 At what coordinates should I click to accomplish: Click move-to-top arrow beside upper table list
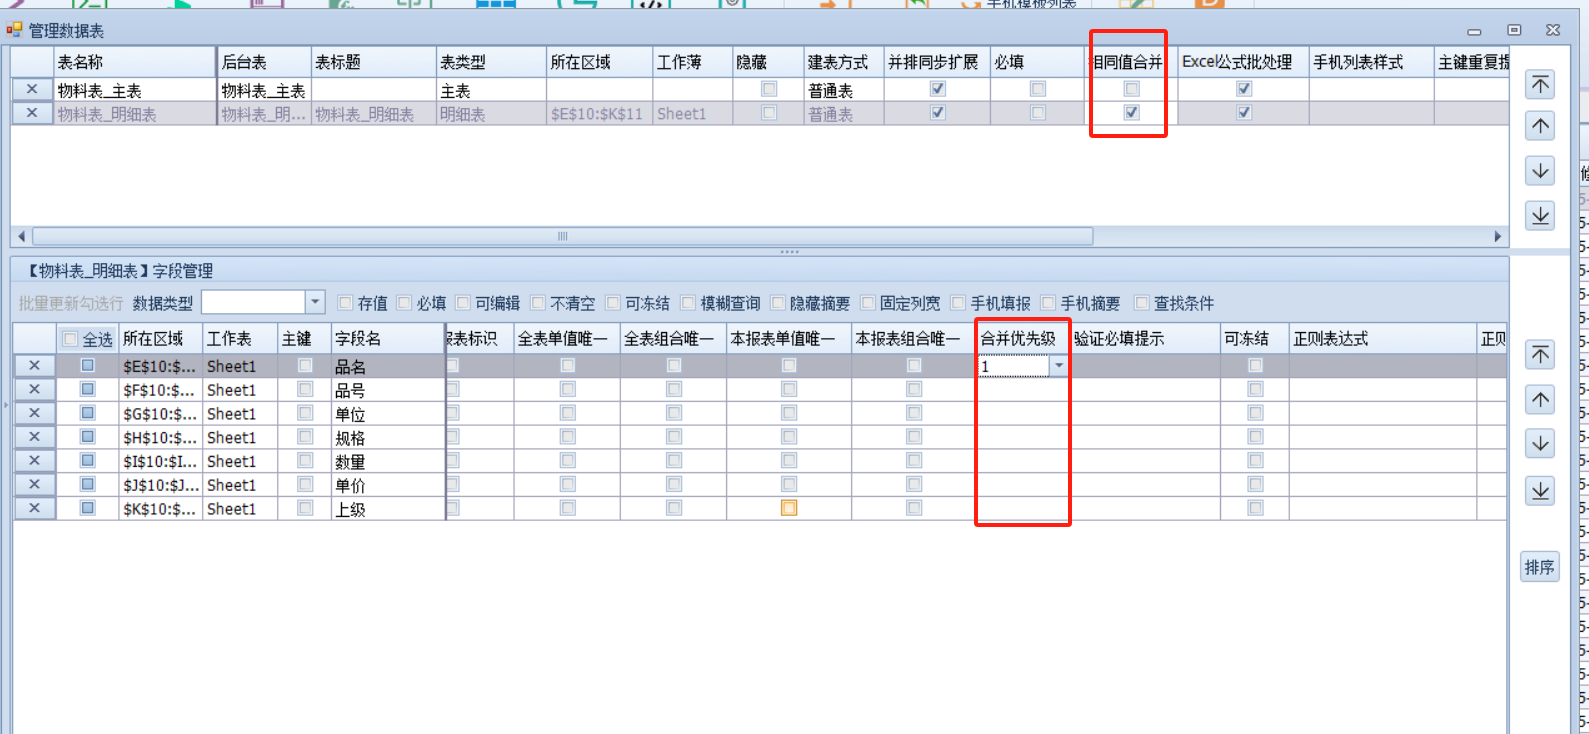click(1540, 85)
